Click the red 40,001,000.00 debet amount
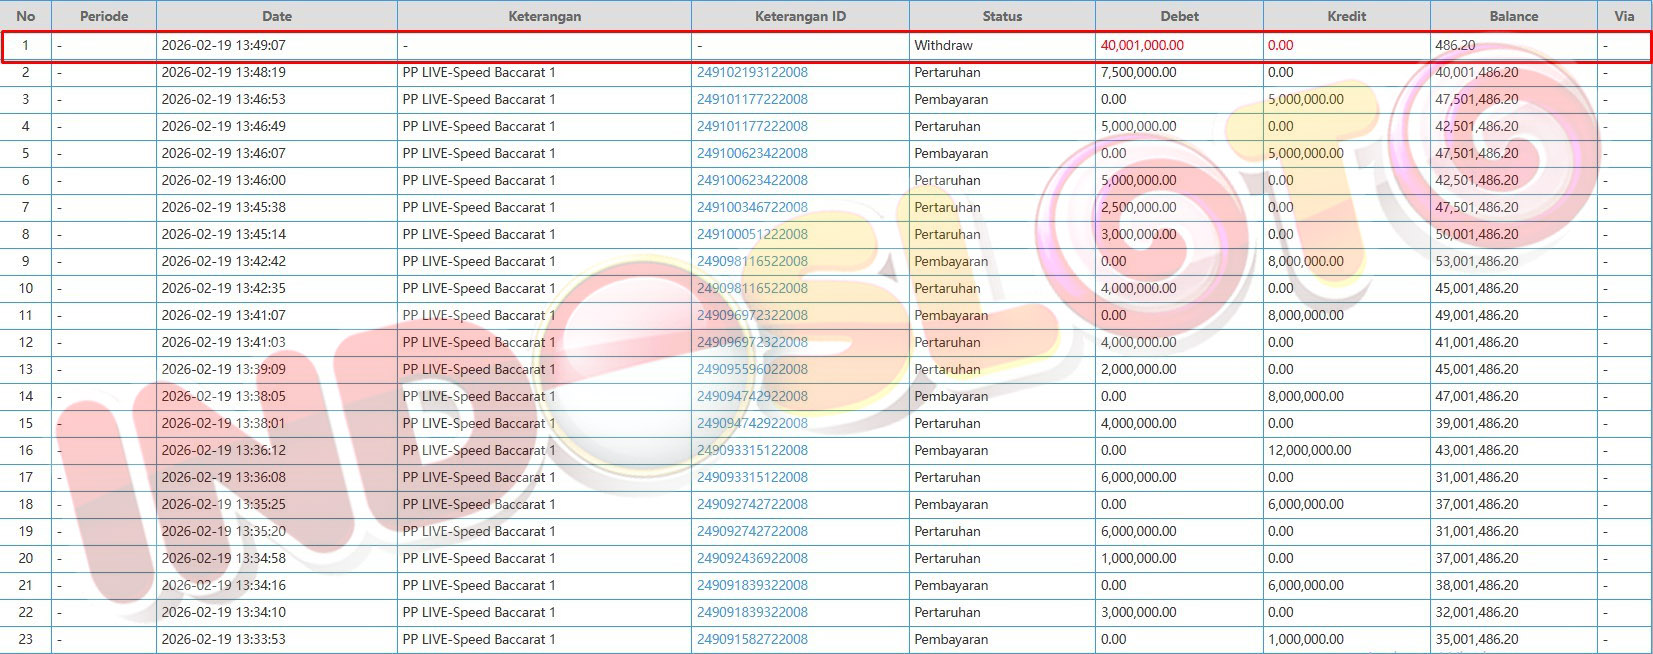 coord(1142,46)
